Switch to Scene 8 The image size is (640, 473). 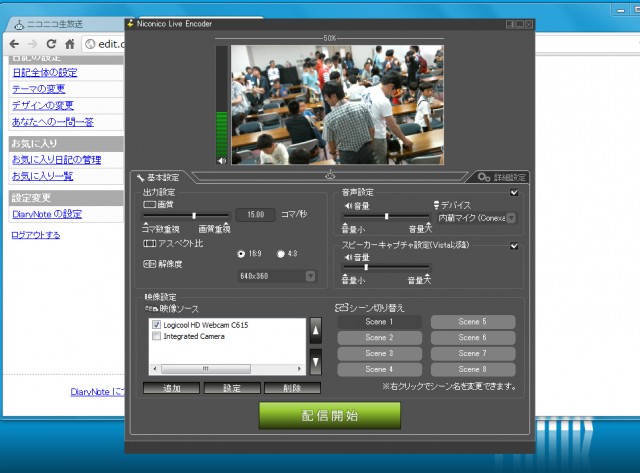click(x=473, y=369)
